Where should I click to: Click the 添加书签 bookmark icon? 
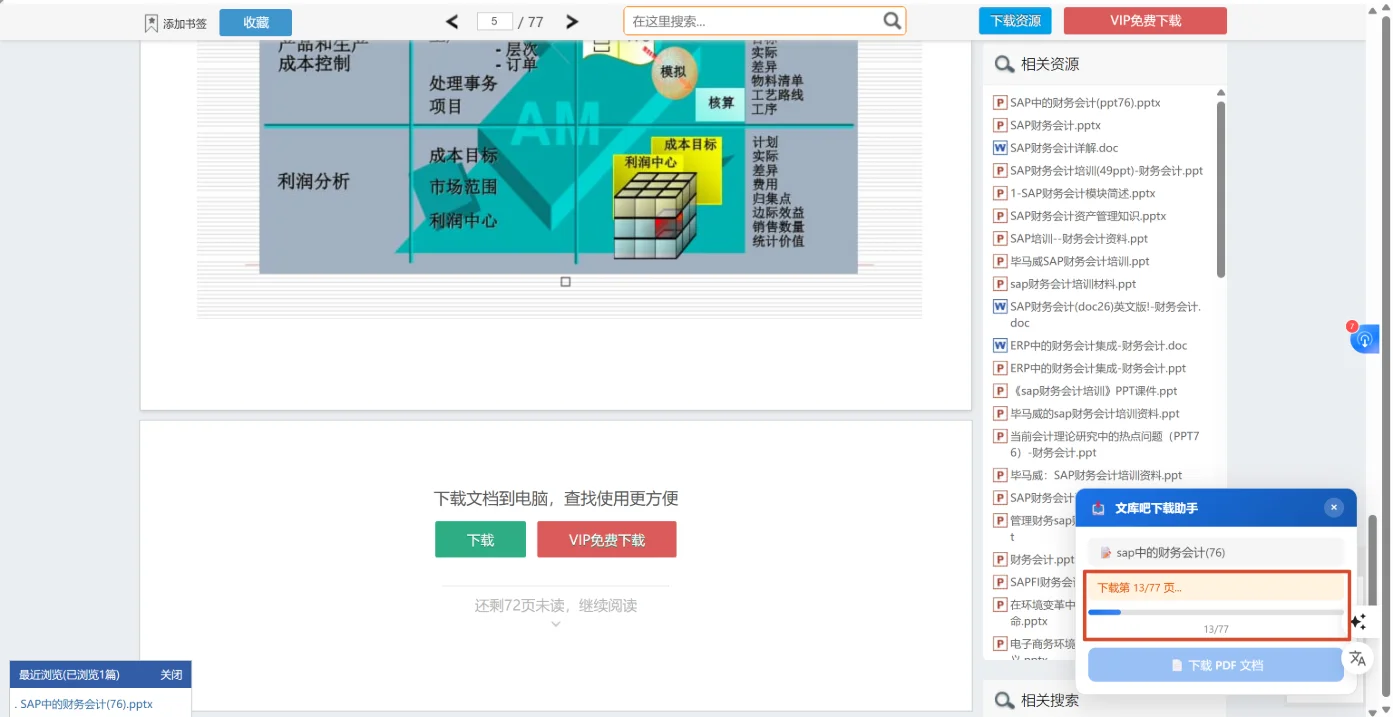tap(151, 23)
